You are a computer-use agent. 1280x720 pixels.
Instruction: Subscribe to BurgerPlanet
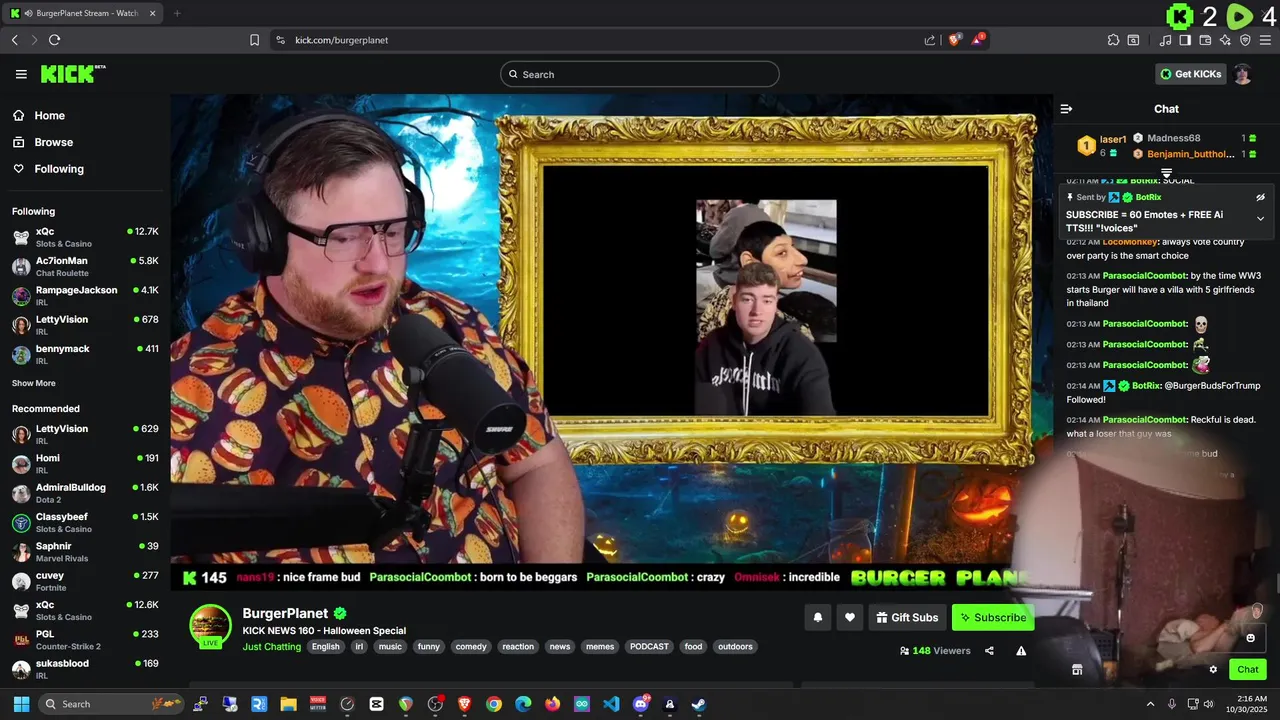(x=993, y=618)
